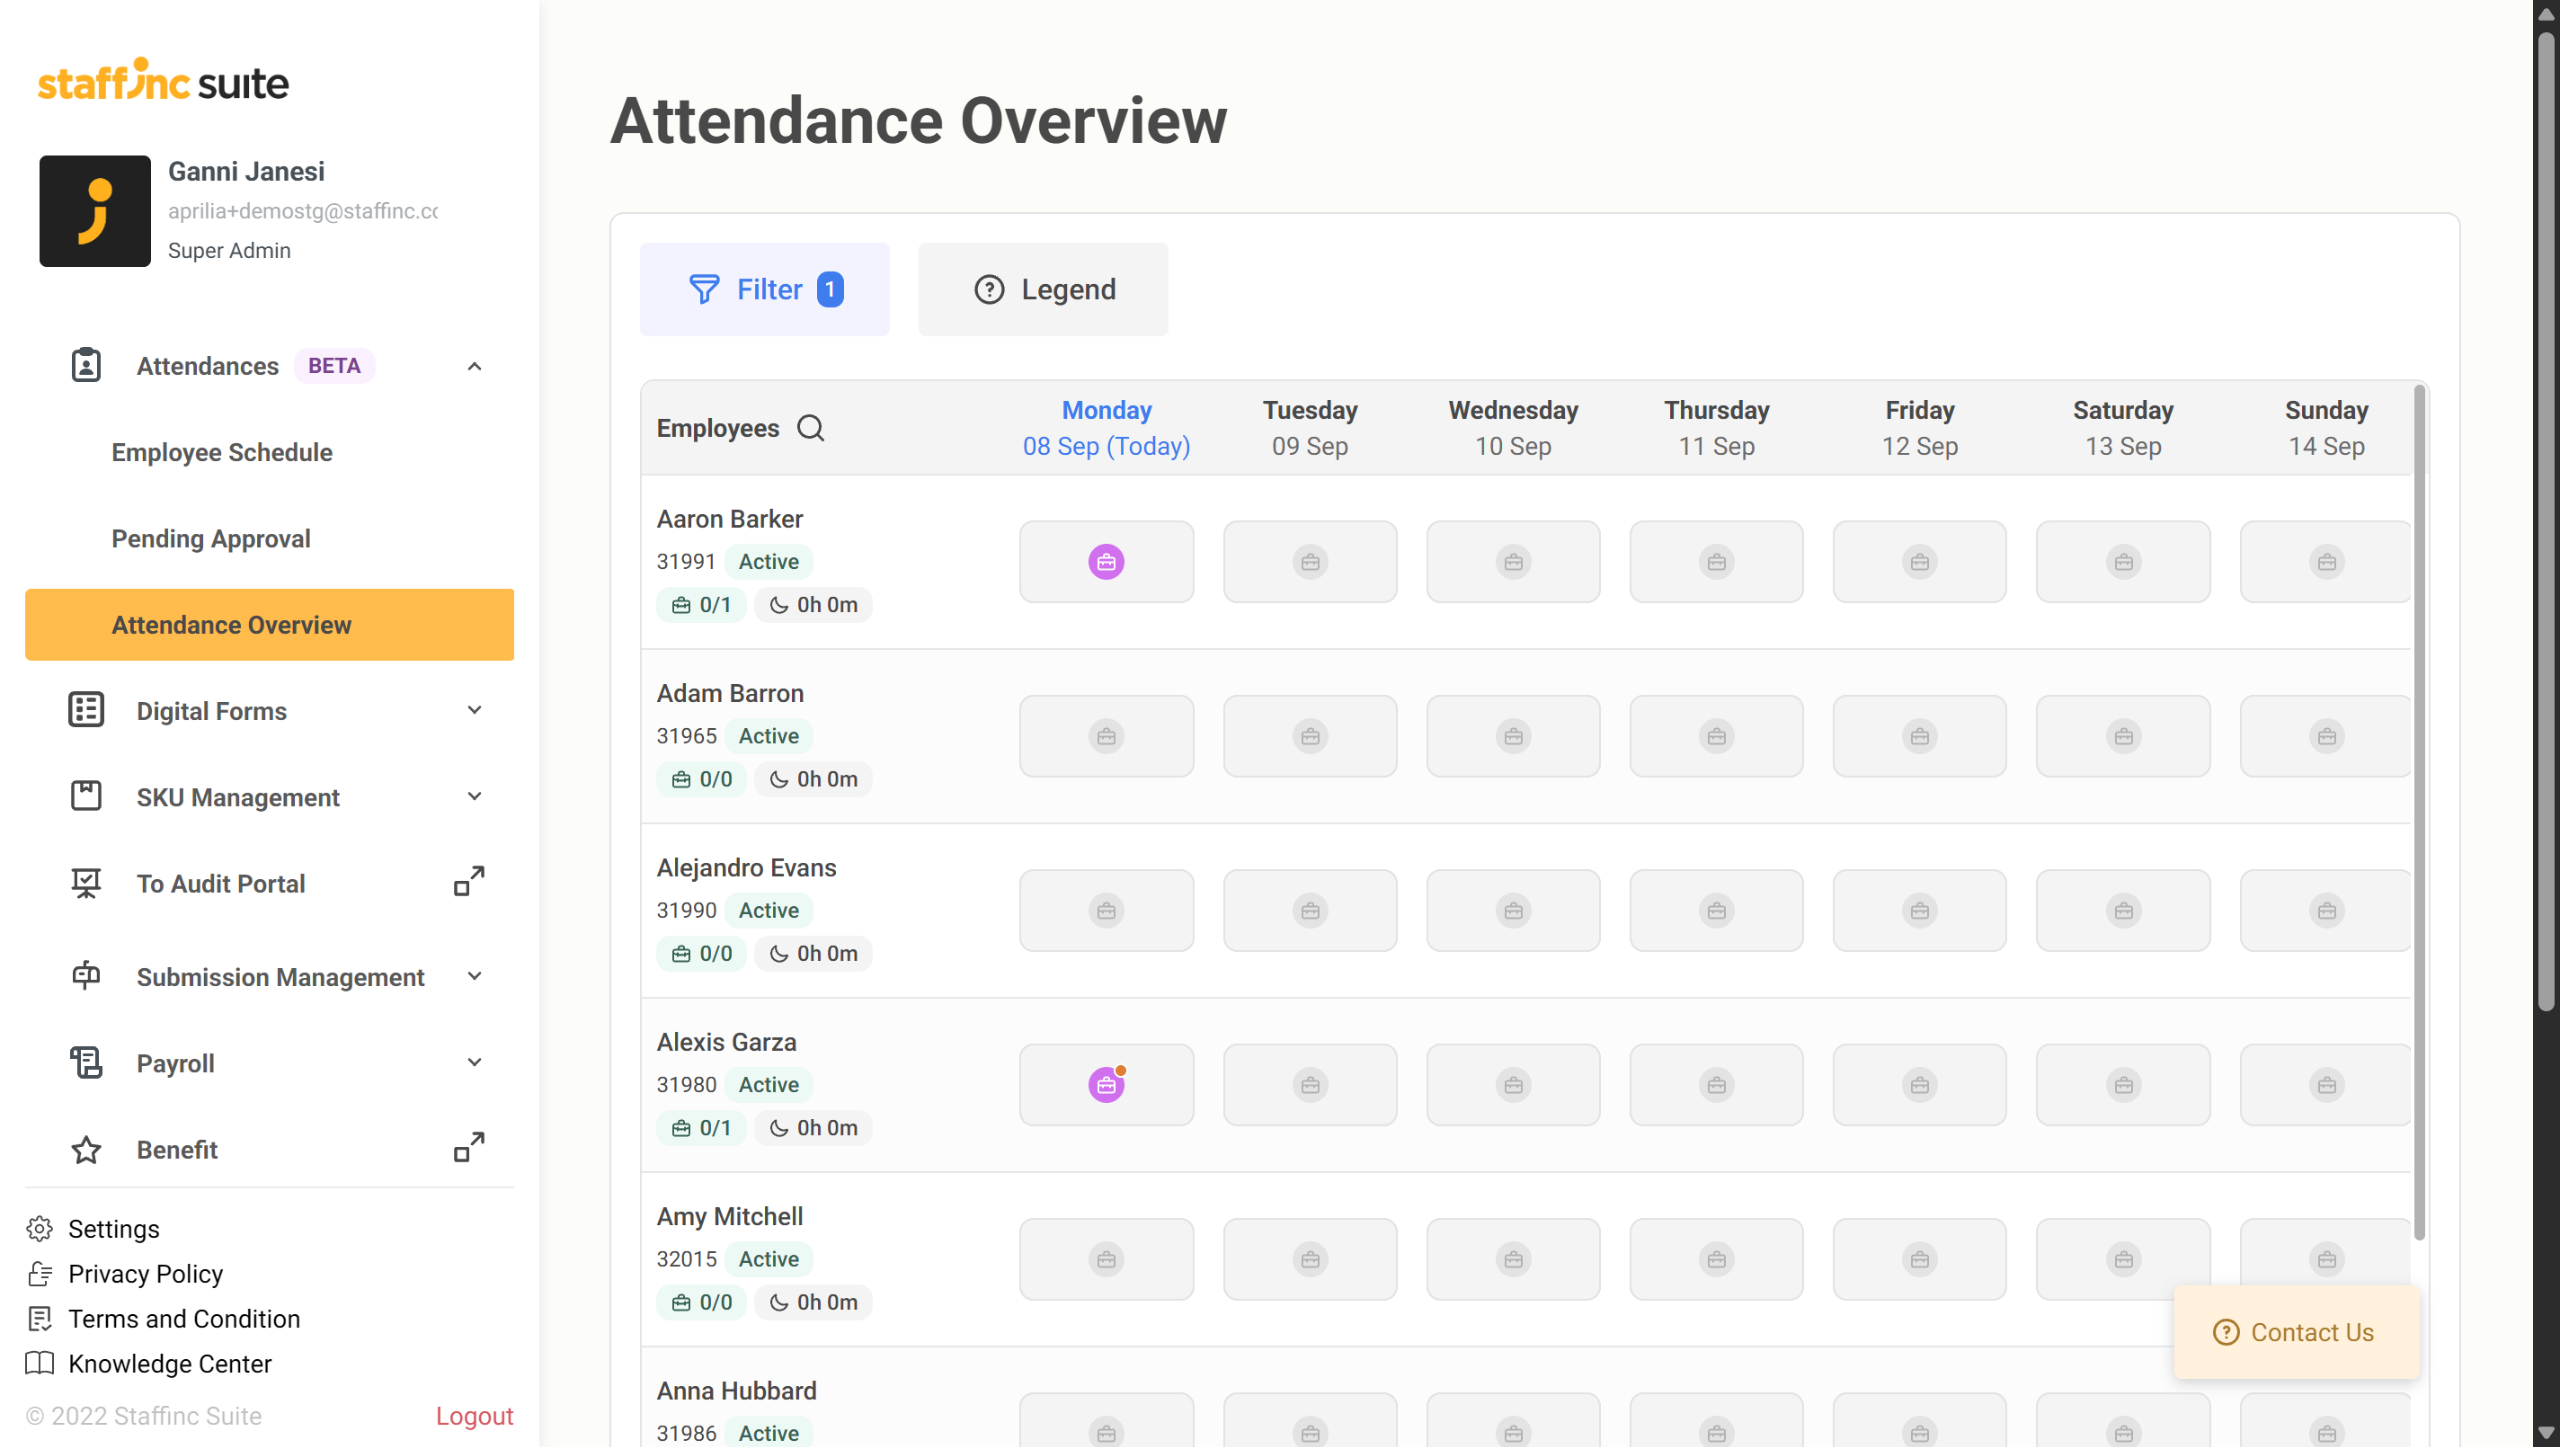Click the Settings gear icon
2560x1447 pixels.
click(40, 1229)
